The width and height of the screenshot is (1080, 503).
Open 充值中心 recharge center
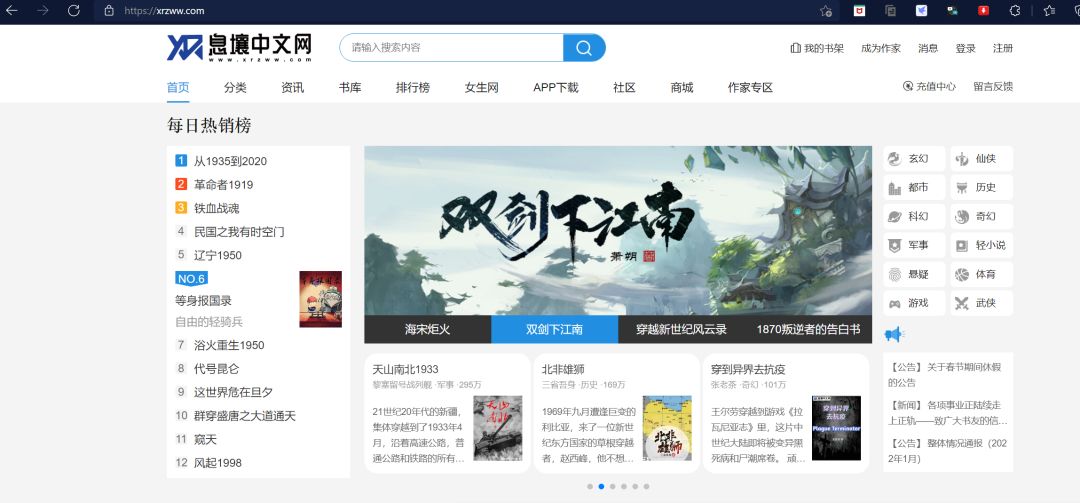tap(929, 86)
